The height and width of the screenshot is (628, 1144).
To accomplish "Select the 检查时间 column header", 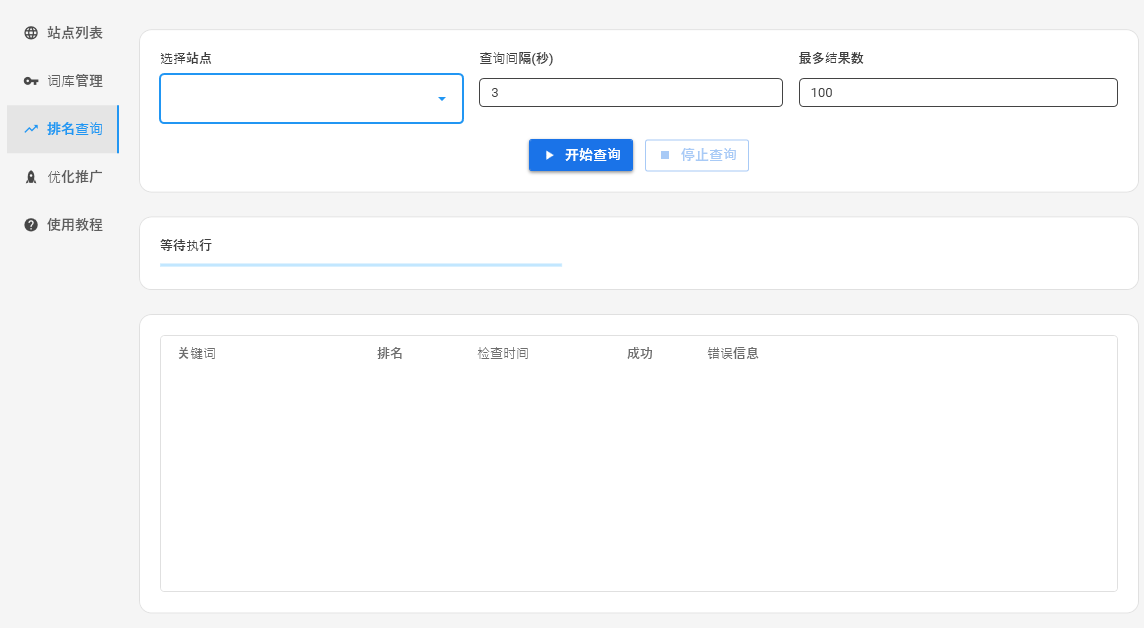I will tap(503, 354).
